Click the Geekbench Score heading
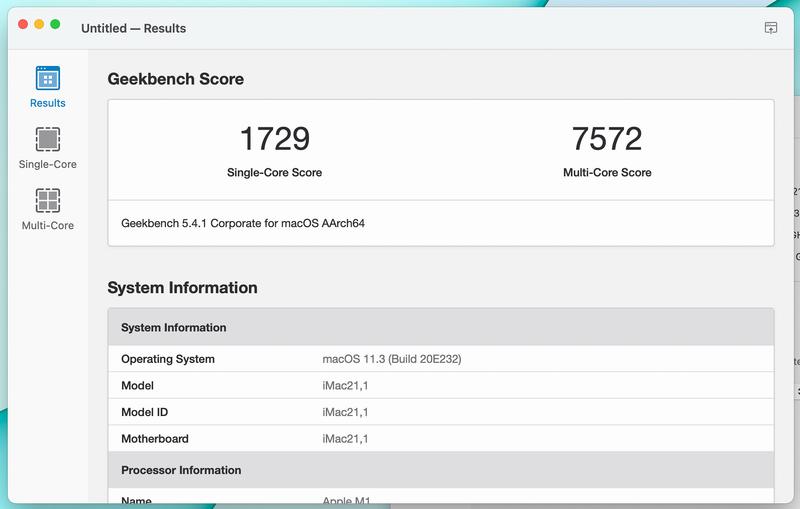800x509 pixels. coord(175,79)
